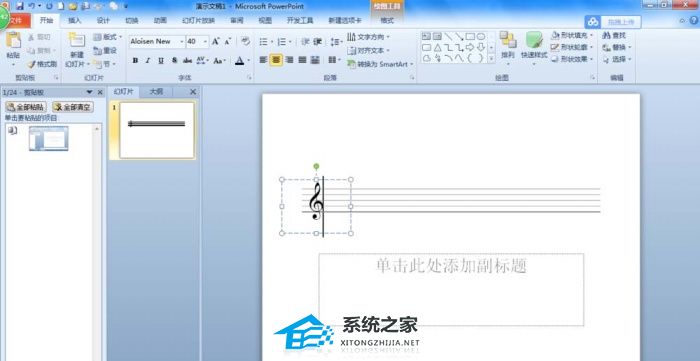Toggle Underline formatting

pos(161,61)
